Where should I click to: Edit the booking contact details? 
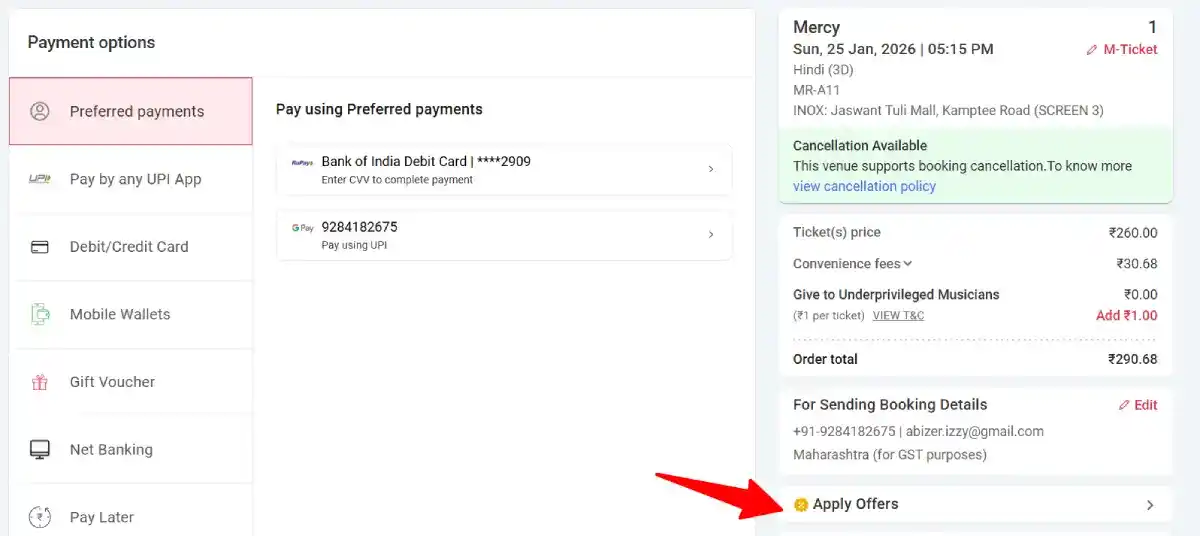pos(1138,405)
